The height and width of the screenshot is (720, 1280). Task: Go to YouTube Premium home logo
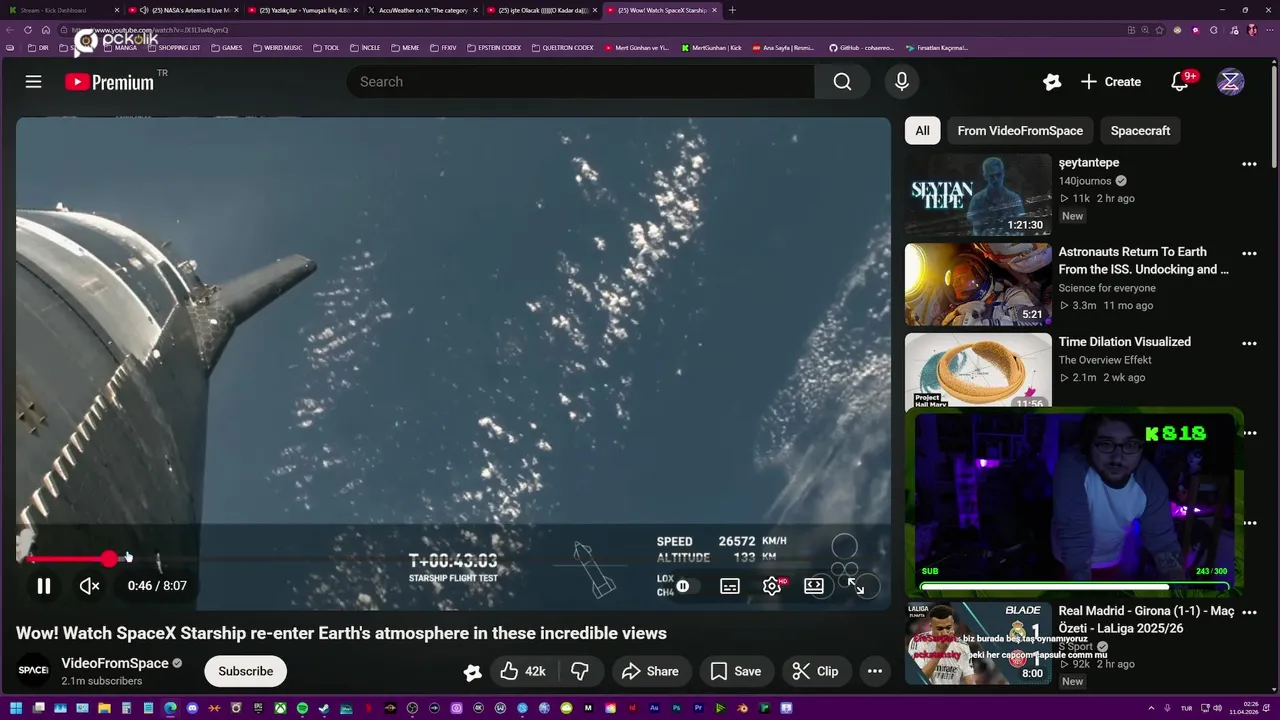point(110,82)
